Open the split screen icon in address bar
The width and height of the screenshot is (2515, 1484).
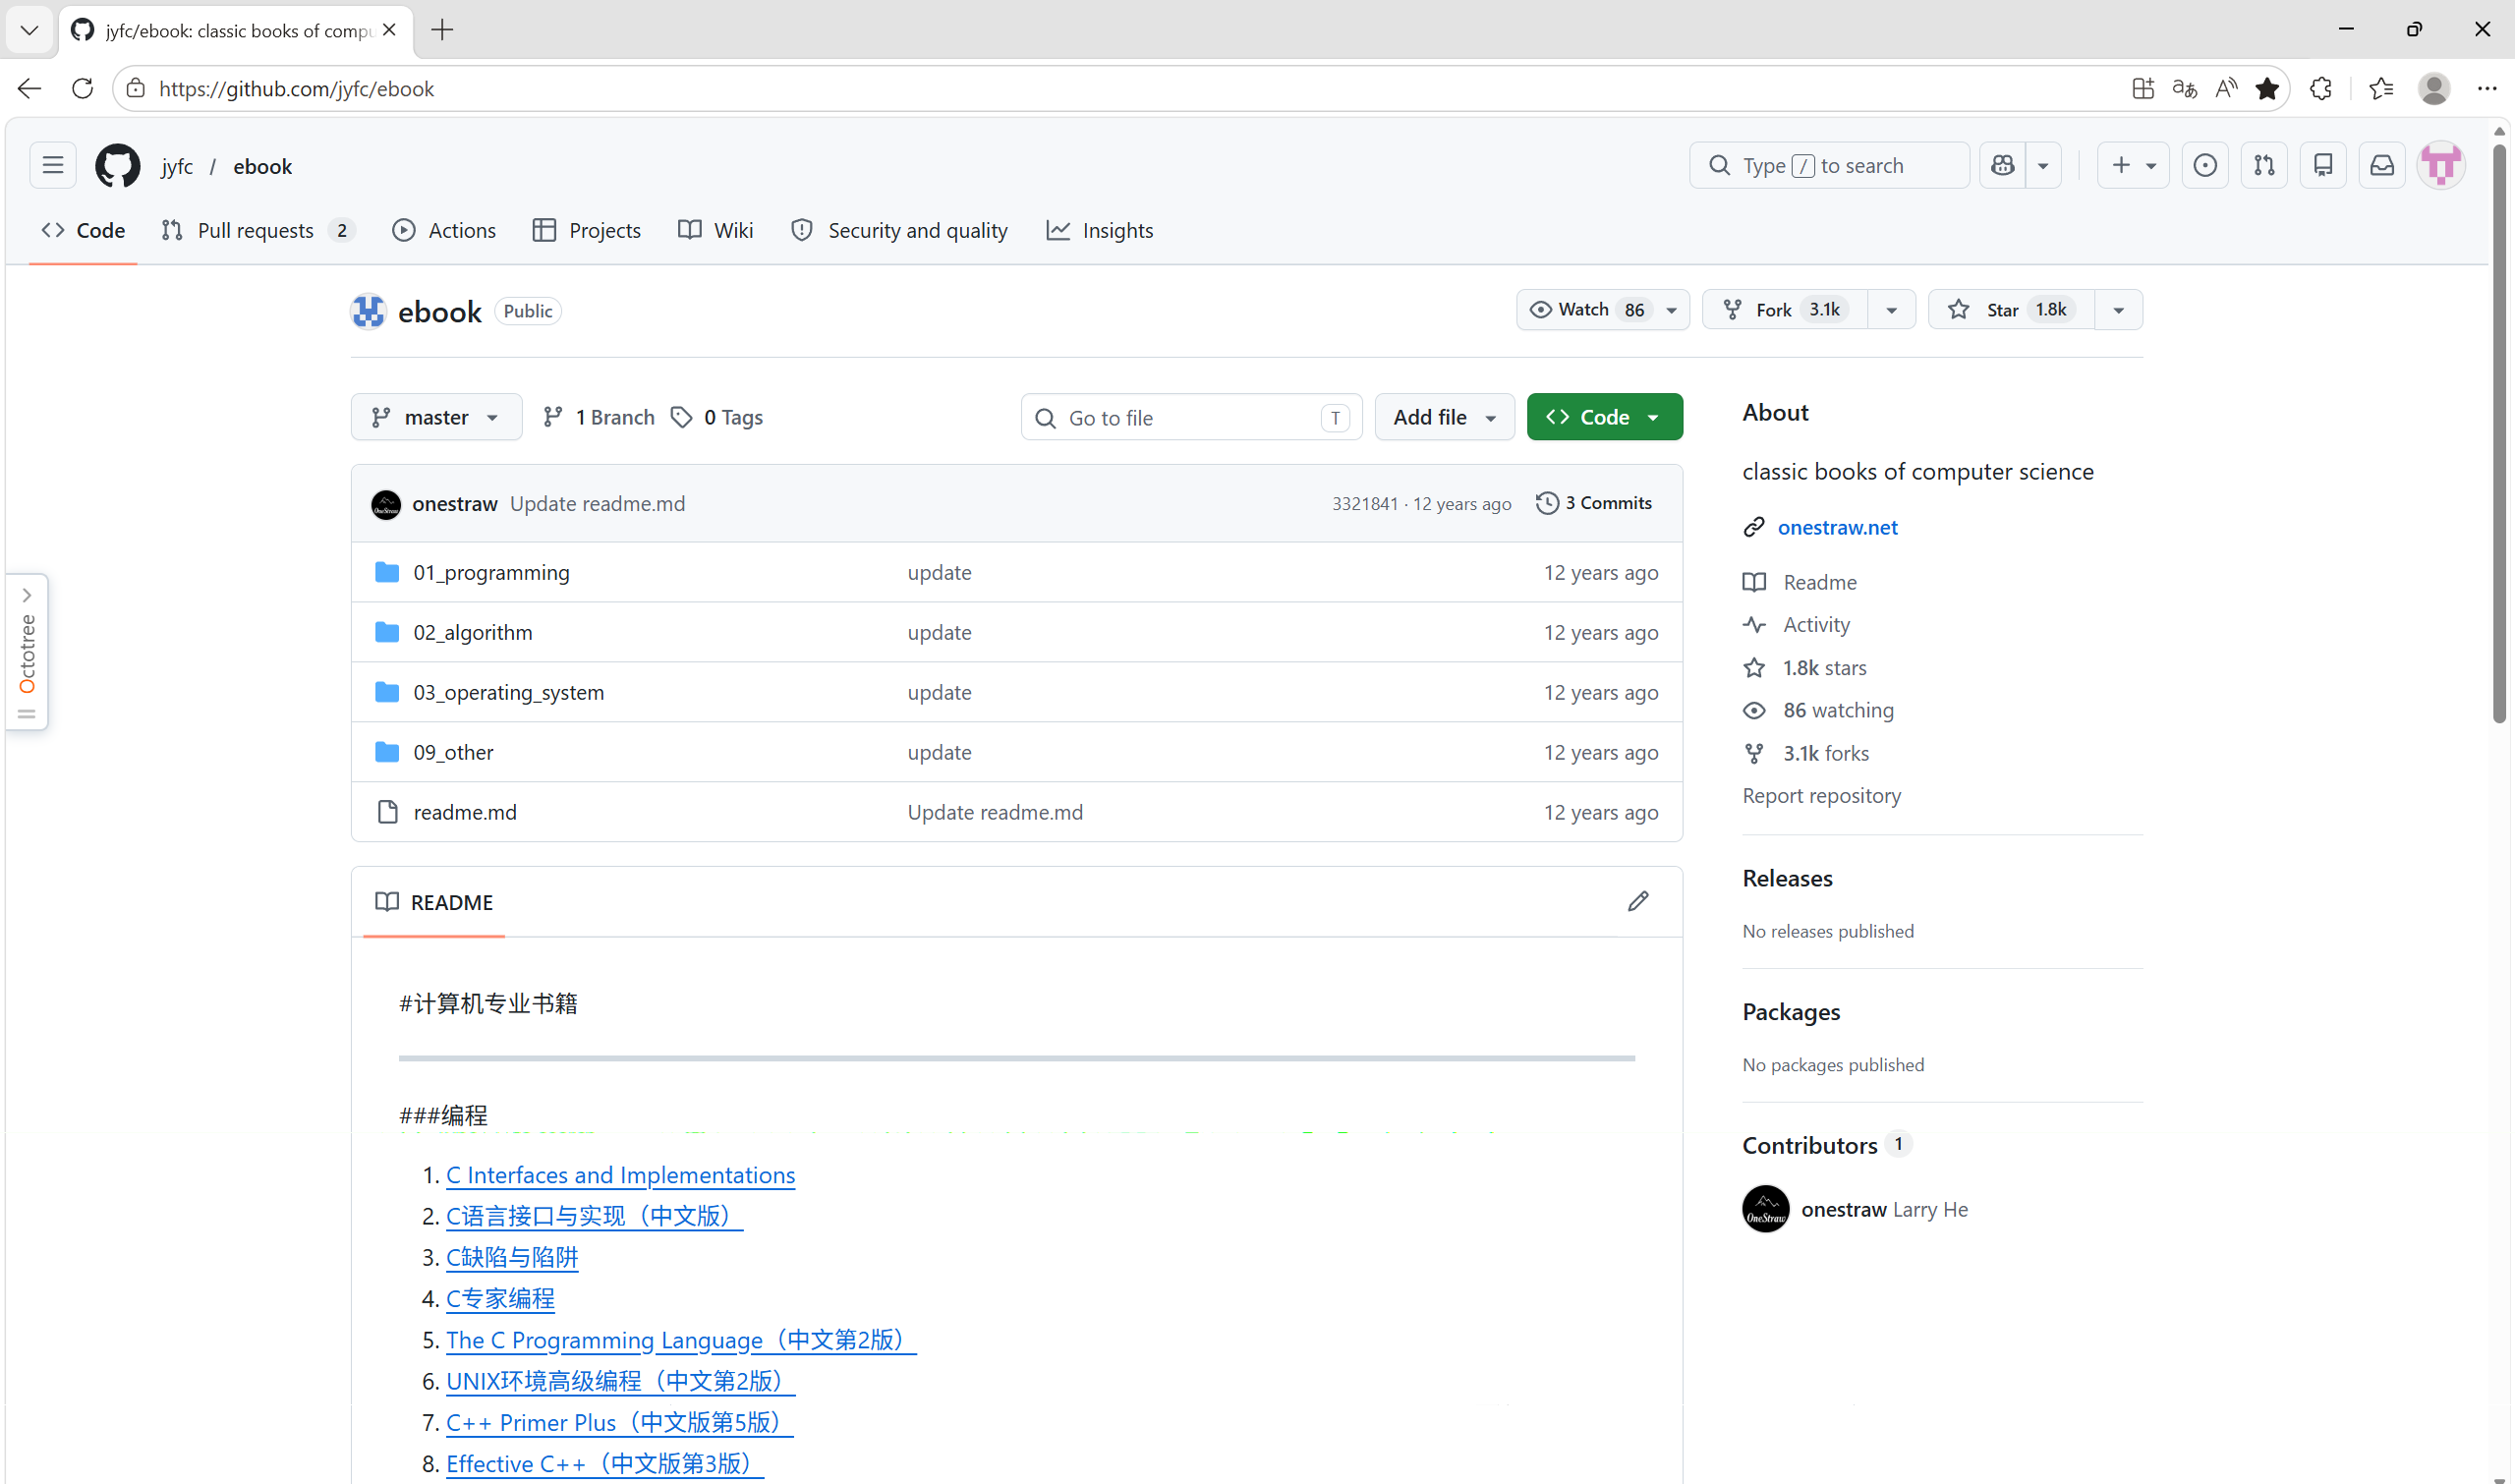tap(2142, 89)
